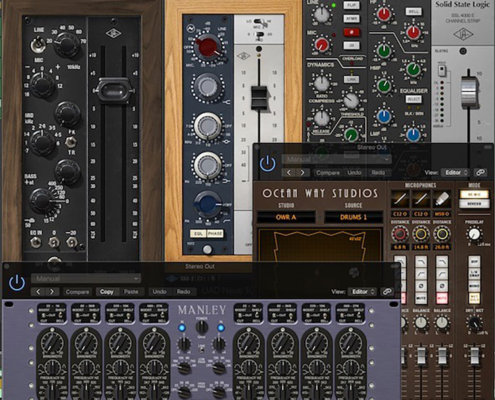Select the Re-Mic mode button
This screenshot has height=400, width=495.
click(x=474, y=194)
